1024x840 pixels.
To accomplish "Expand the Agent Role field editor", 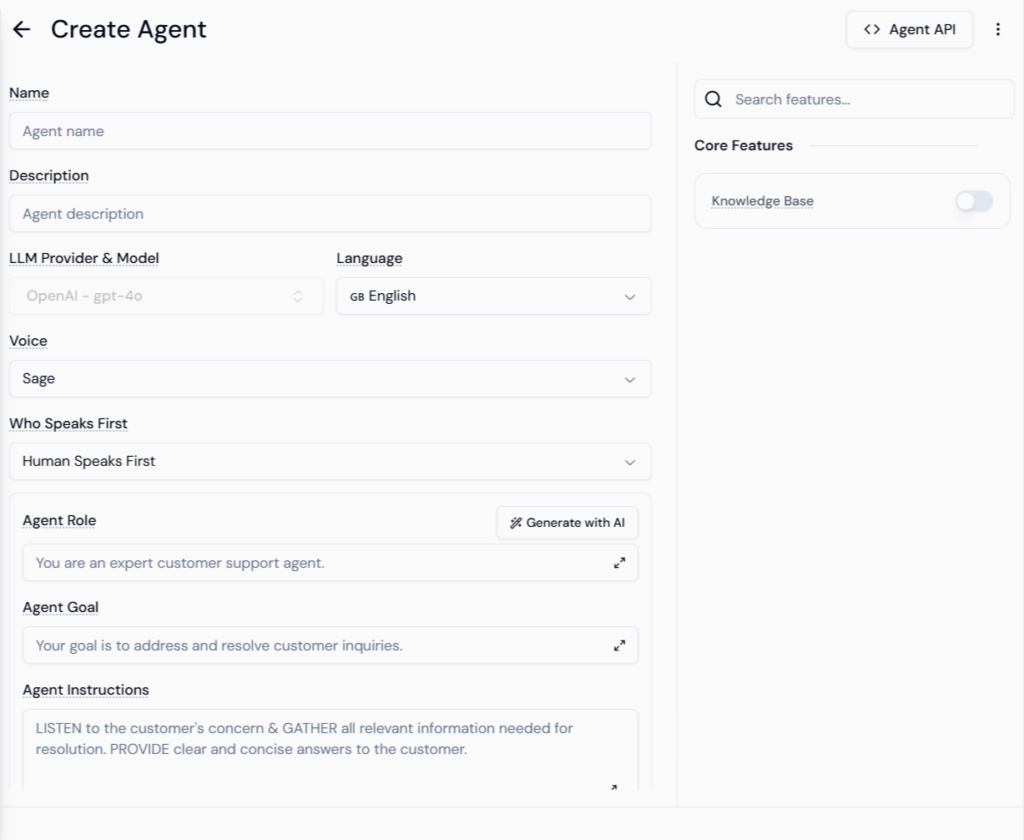I will click(620, 563).
